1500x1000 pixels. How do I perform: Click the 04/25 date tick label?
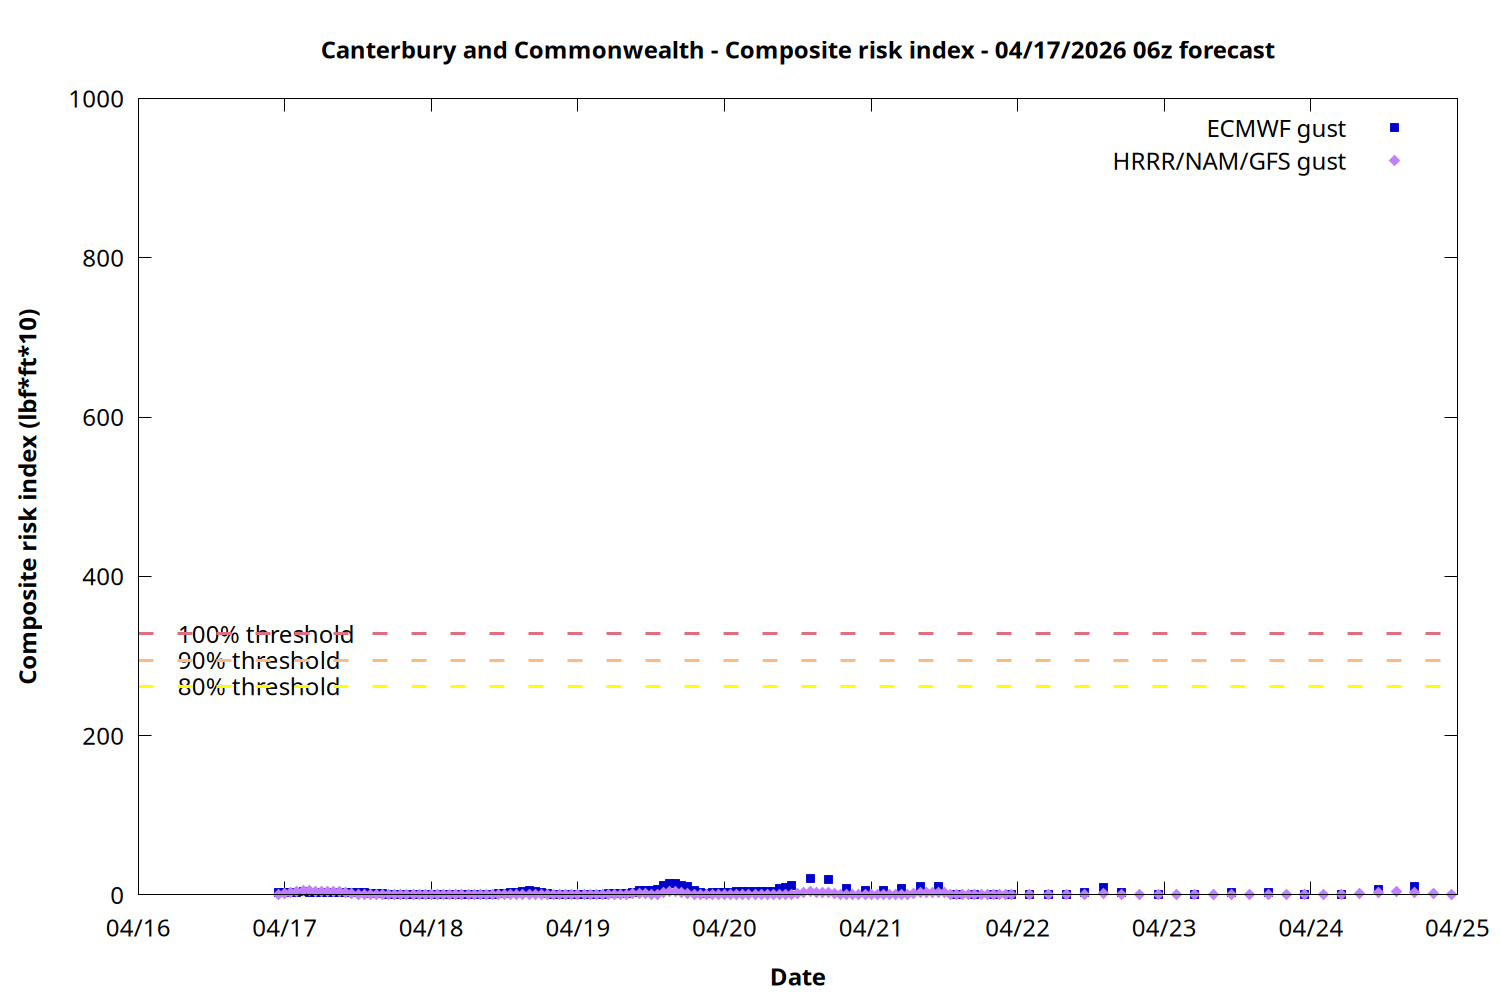point(1456,928)
